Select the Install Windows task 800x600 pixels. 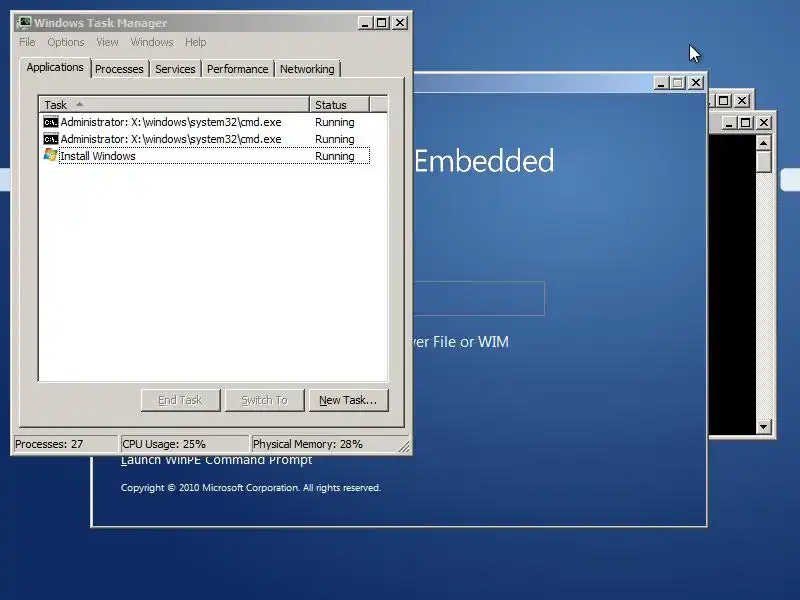[206, 156]
